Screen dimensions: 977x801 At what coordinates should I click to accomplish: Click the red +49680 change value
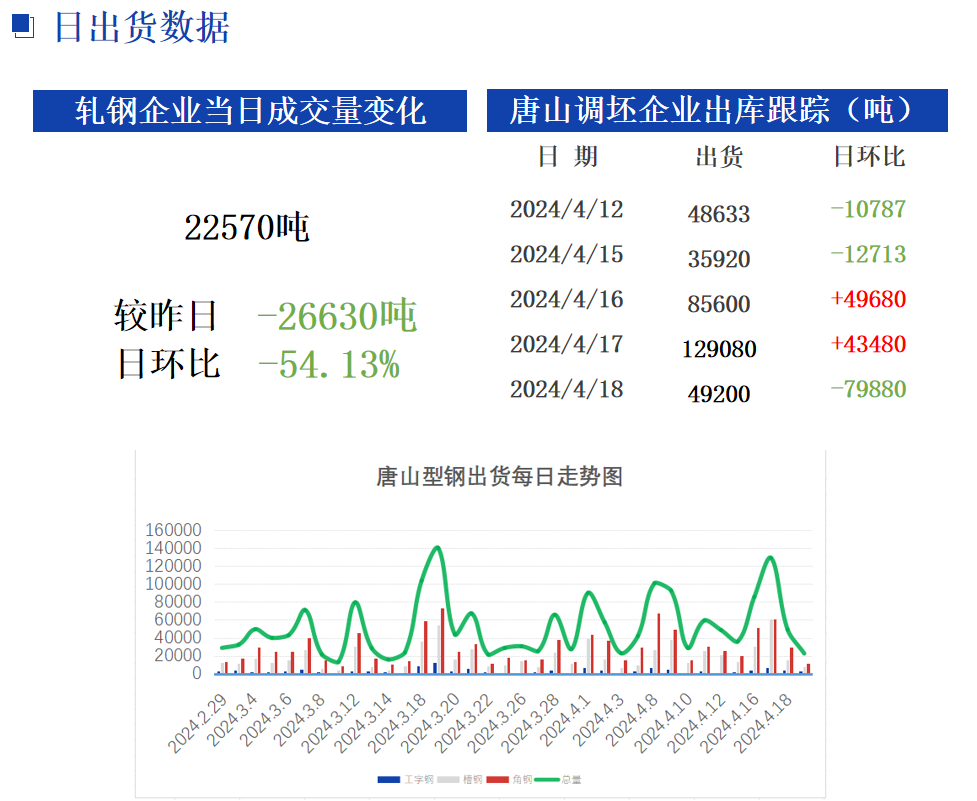868,299
